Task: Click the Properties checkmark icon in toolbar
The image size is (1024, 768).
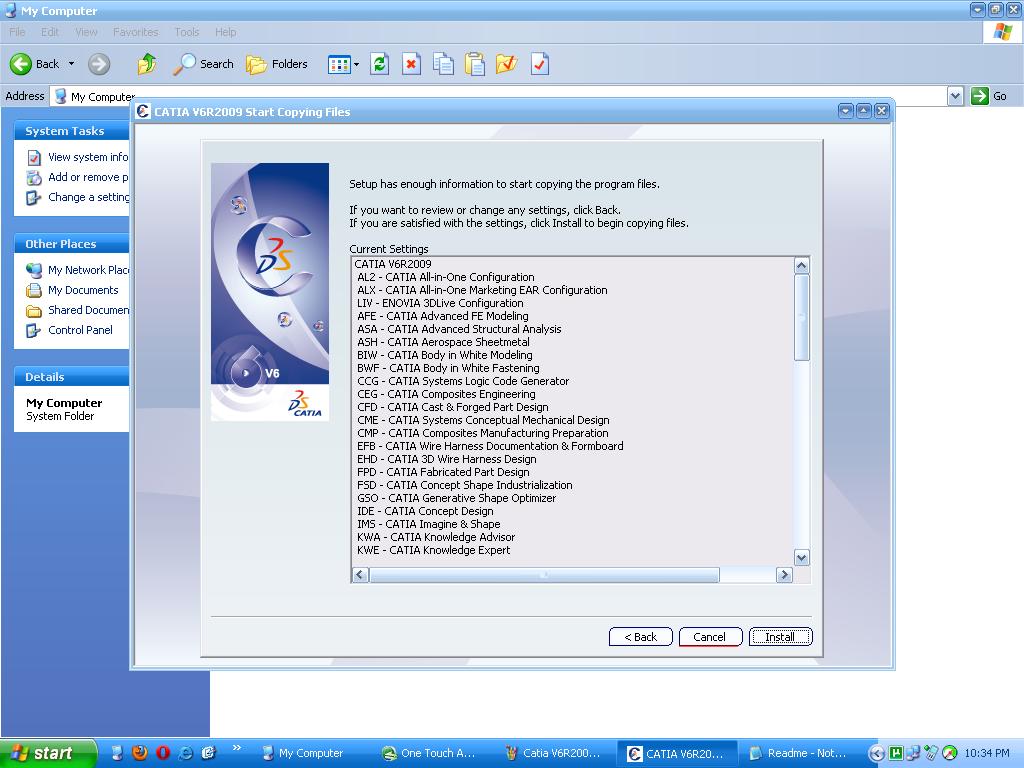Action: (x=539, y=64)
